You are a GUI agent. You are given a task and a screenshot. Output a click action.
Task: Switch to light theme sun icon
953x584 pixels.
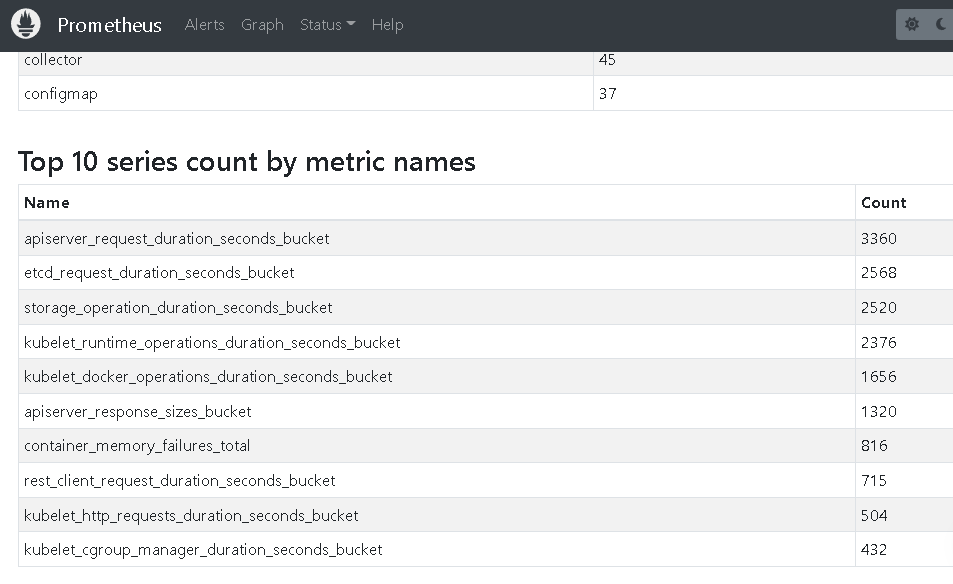coord(912,24)
